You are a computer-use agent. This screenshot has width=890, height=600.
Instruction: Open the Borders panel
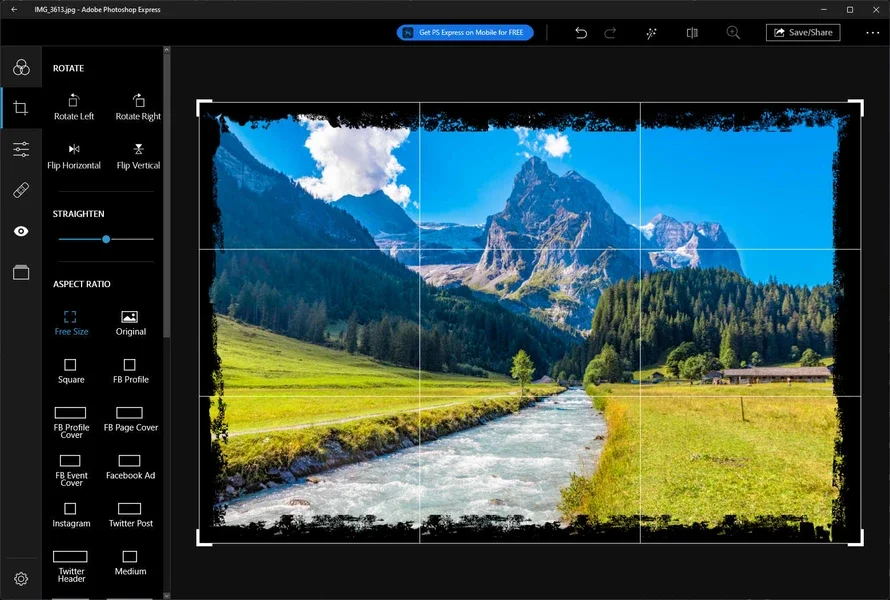[x=21, y=271]
